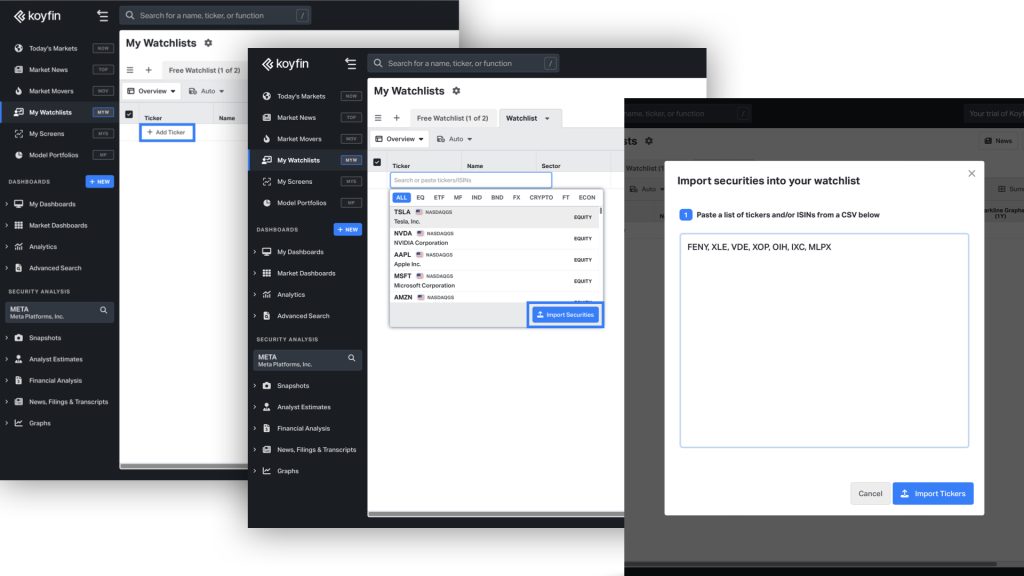Screen dimensions: 1024x576
Task: Open watchlist list menu icon in middle window
Action: [377, 118]
